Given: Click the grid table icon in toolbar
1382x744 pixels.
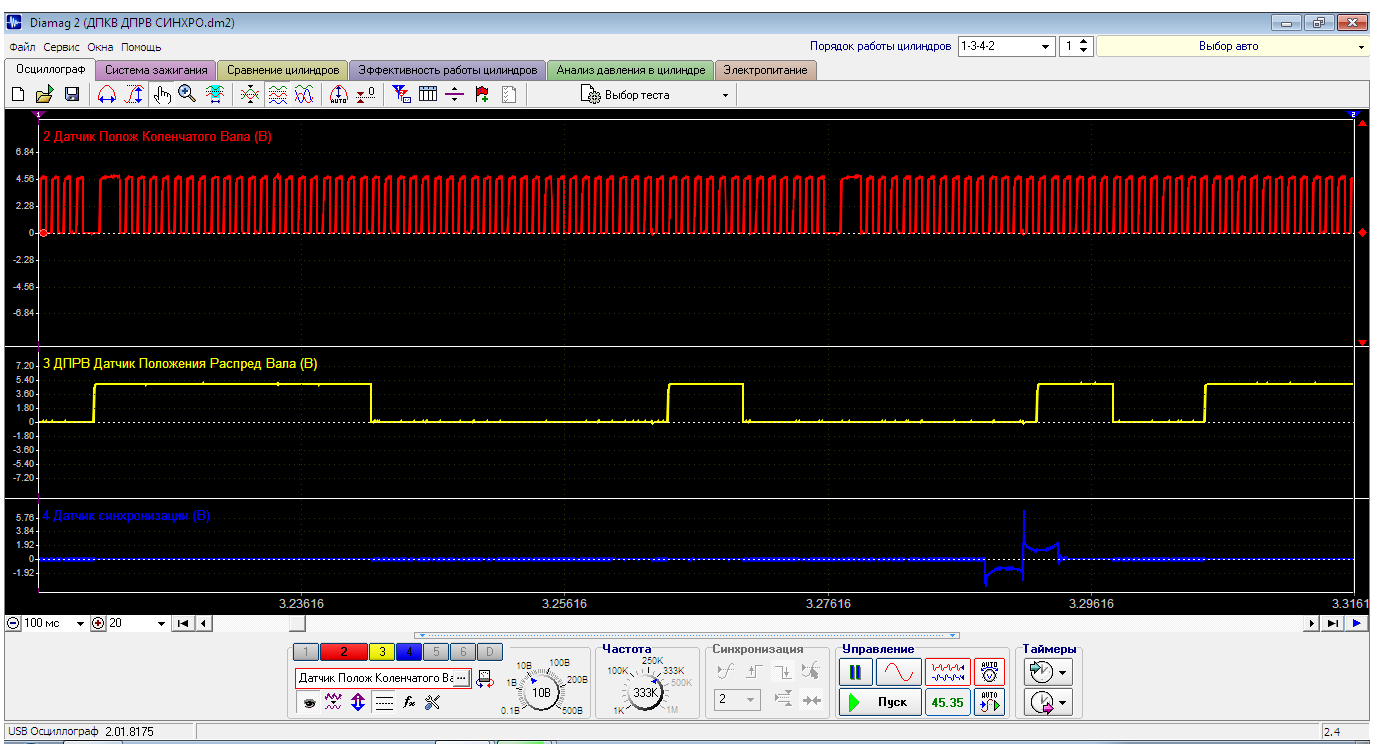Looking at the screenshot, I should pyautogui.click(x=428, y=95).
